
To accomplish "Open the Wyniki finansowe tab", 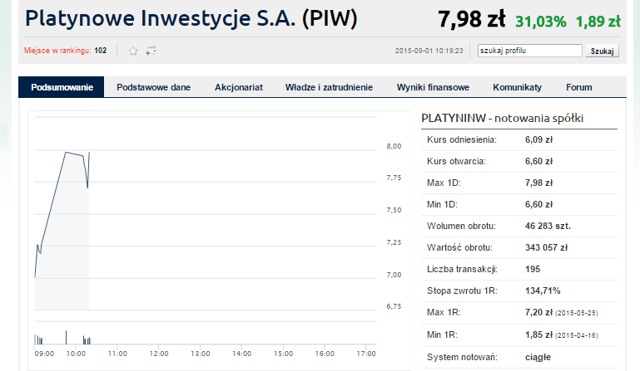I will 433,87.
